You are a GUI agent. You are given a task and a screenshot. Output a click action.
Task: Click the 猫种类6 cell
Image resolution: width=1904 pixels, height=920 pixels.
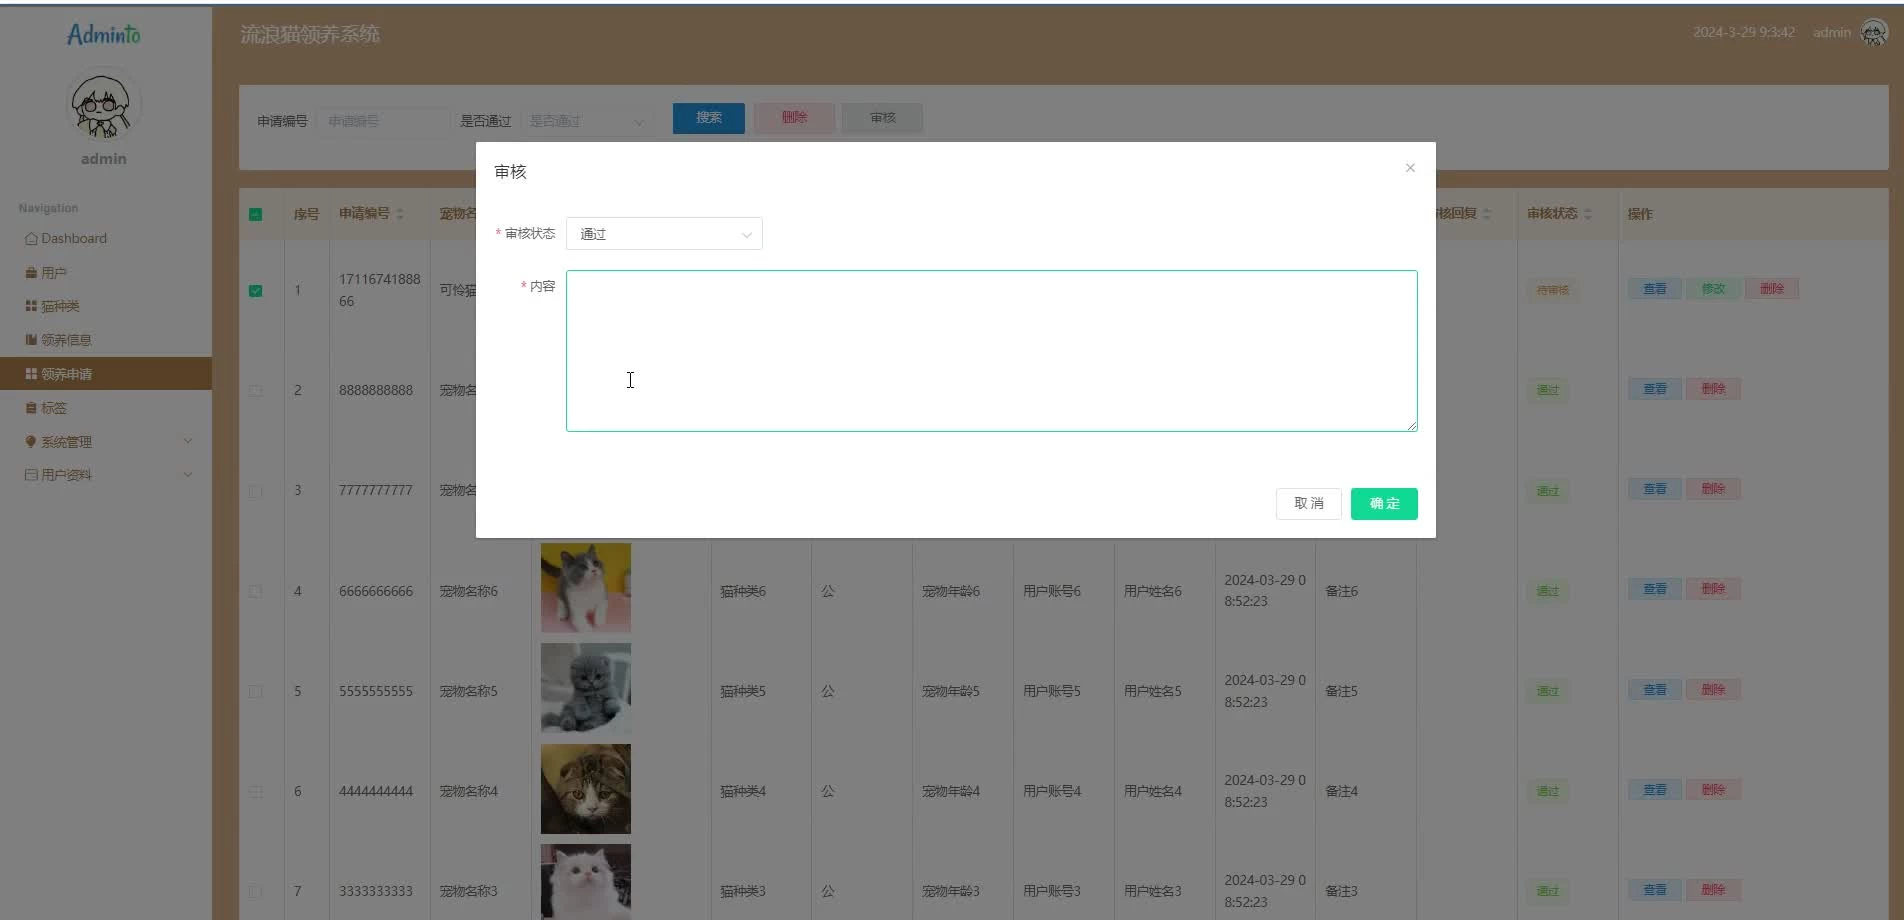click(x=743, y=591)
